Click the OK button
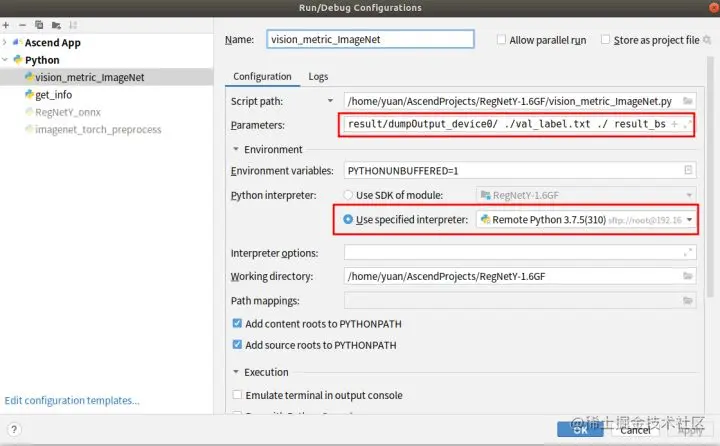The width and height of the screenshot is (720, 446). tap(580, 430)
